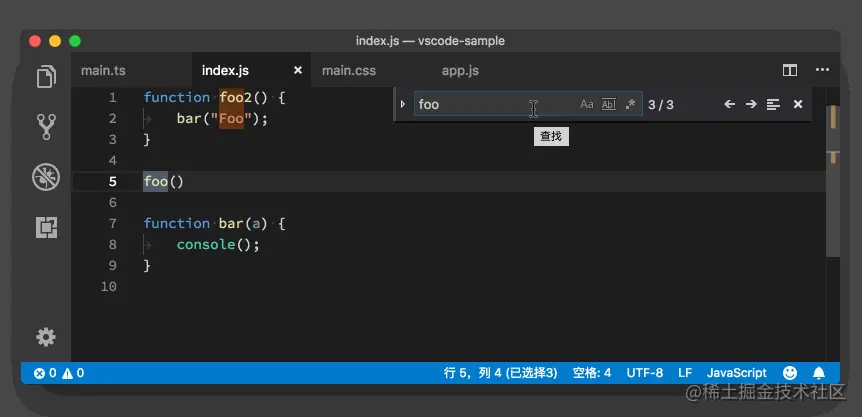Switch to the app.js tab
862x417 pixels.
pyautogui.click(x=460, y=70)
